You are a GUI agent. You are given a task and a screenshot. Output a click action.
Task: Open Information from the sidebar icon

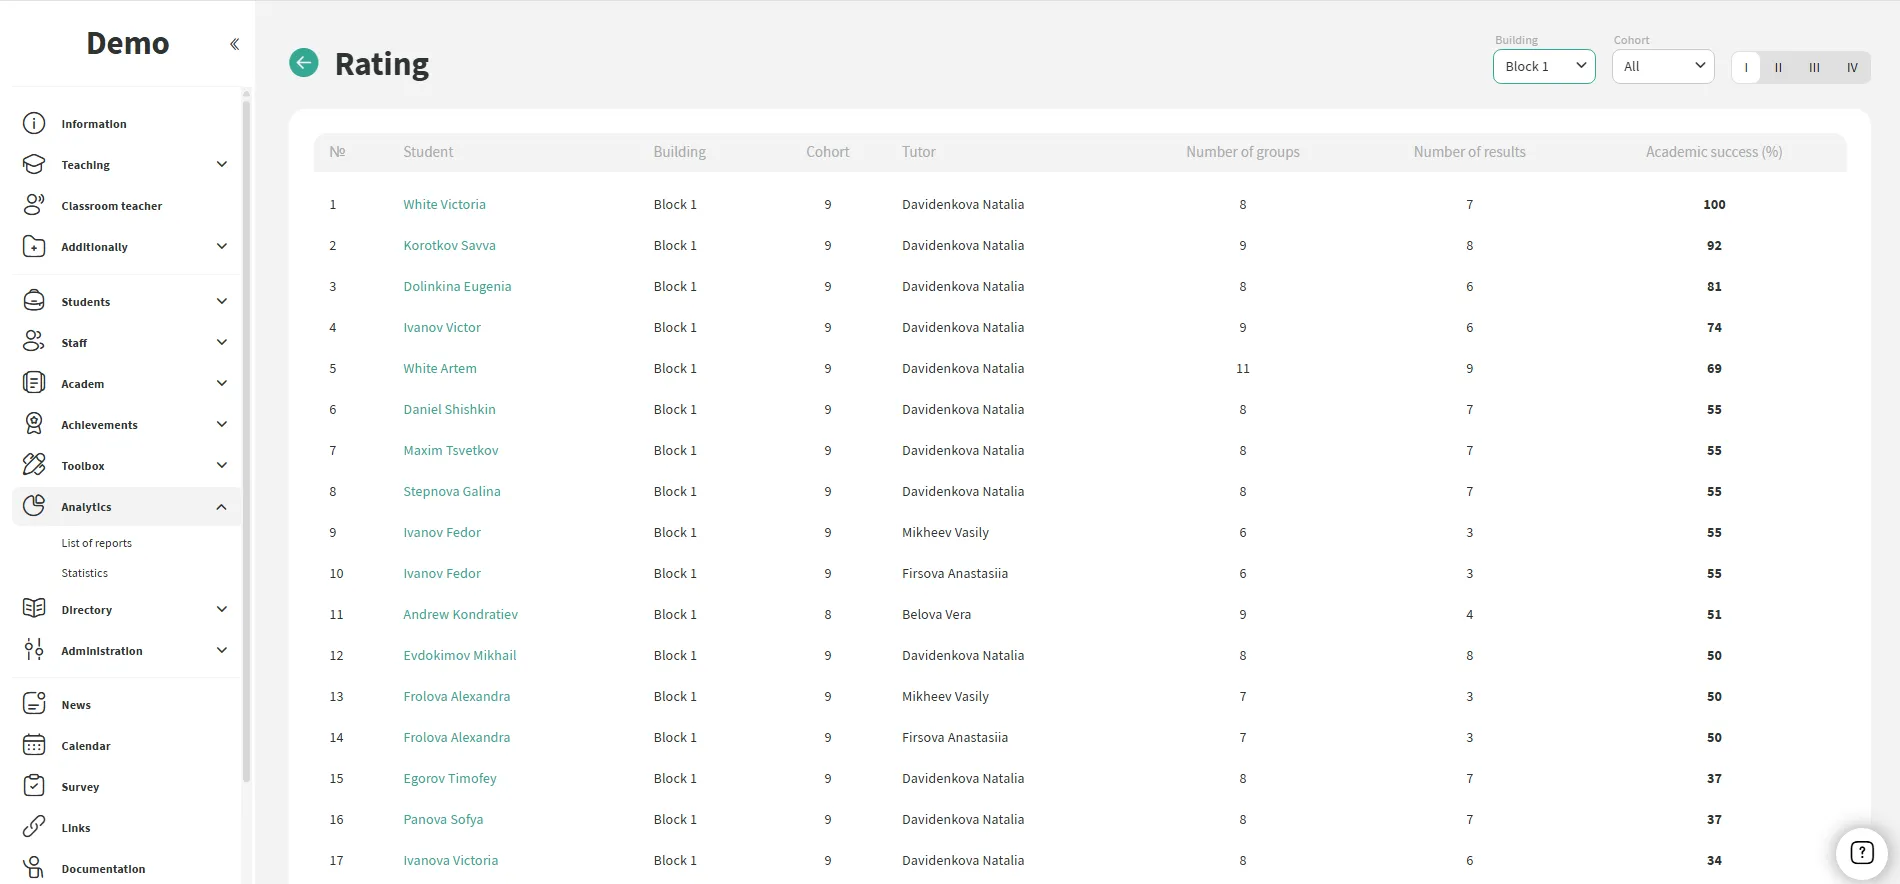(x=34, y=124)
